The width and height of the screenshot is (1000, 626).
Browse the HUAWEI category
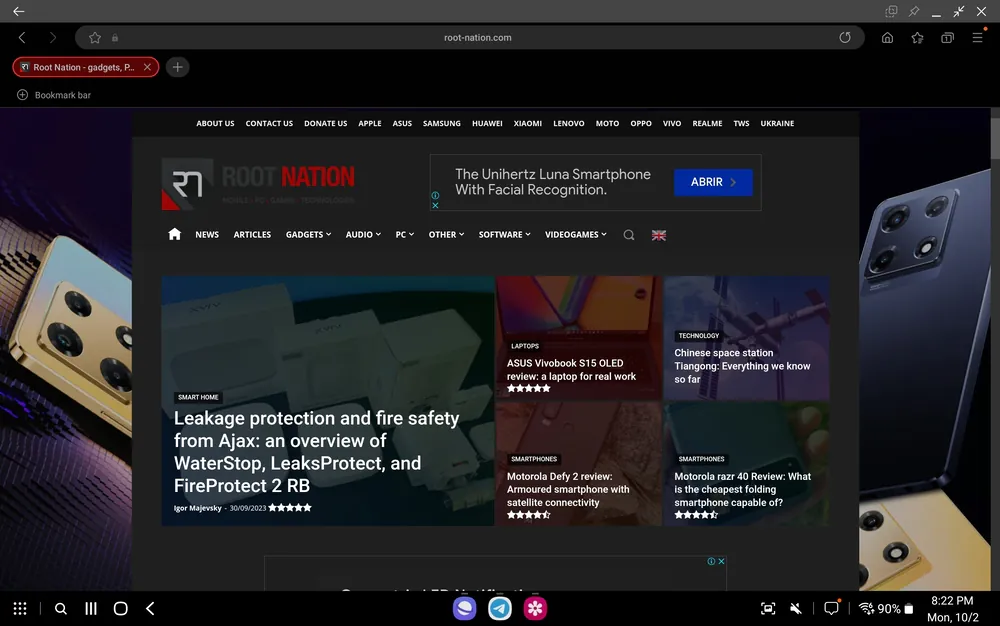click(487, 124)
